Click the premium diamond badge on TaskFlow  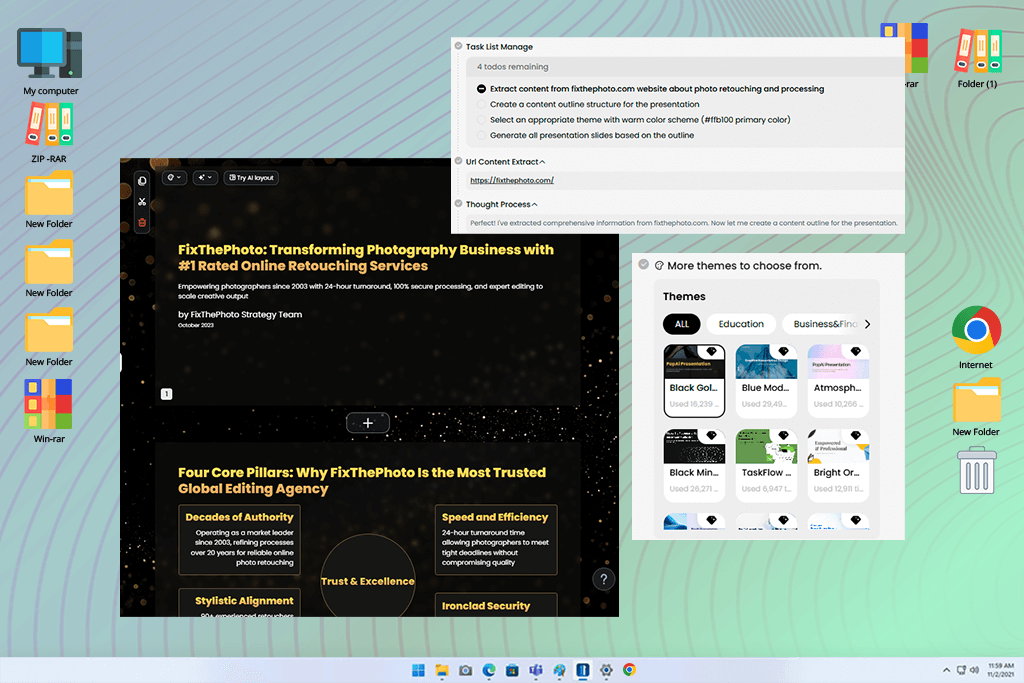(784, 436)
